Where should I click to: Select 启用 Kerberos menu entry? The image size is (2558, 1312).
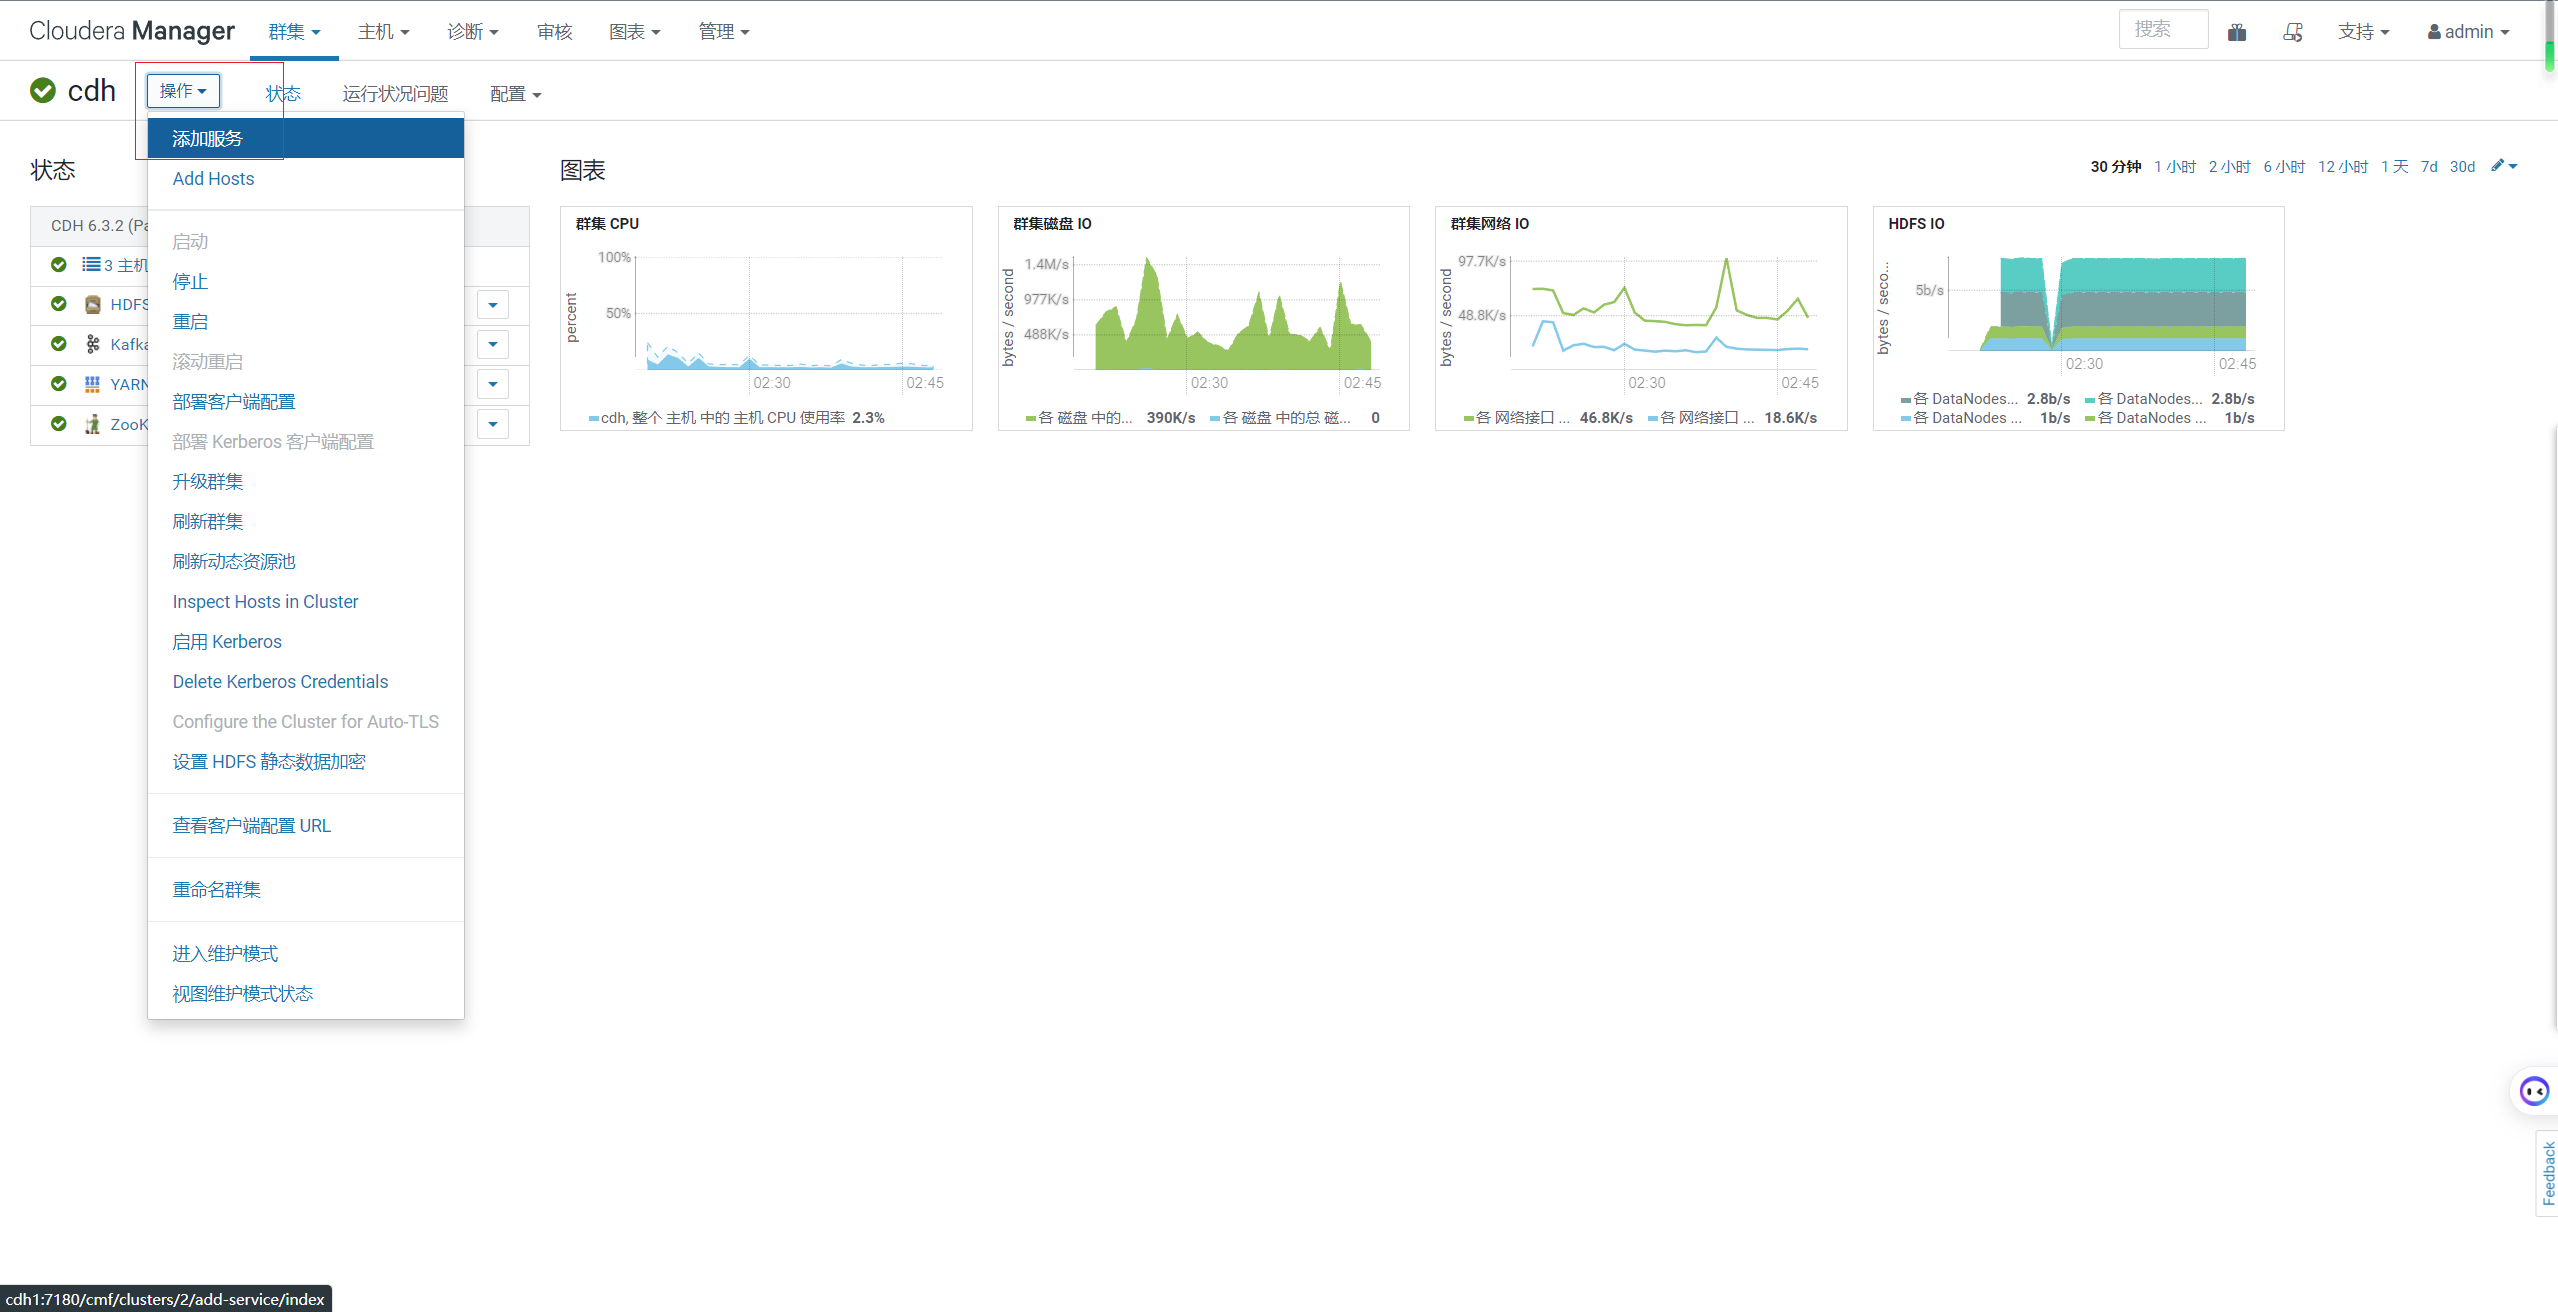306,642
